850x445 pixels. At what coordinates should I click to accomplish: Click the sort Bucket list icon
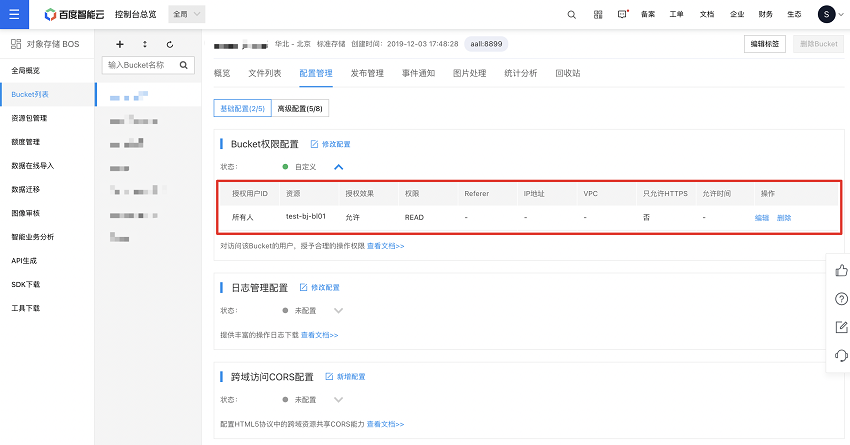click(145, 44)
